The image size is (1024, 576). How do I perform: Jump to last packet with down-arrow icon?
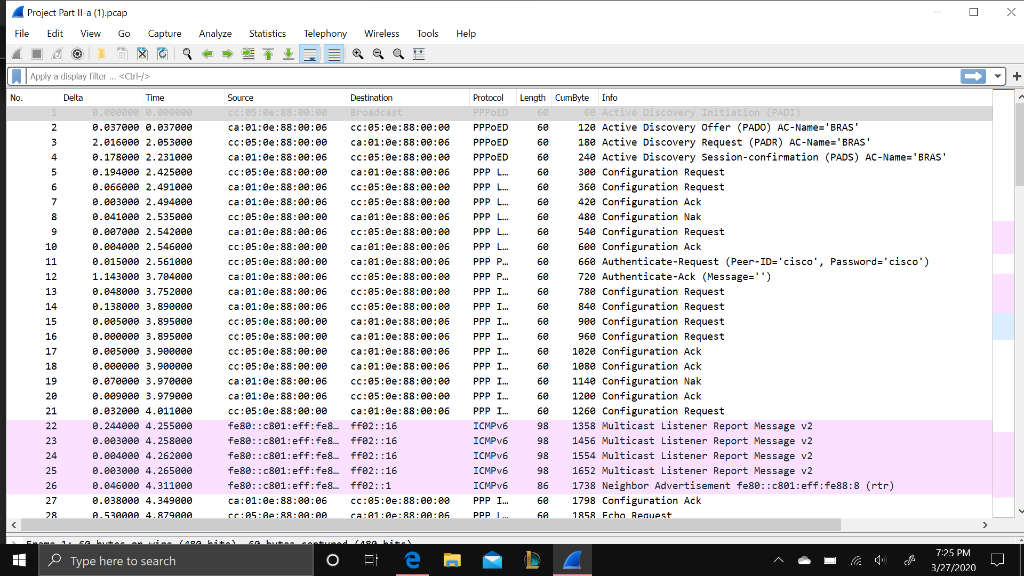(x=289, y=54)
